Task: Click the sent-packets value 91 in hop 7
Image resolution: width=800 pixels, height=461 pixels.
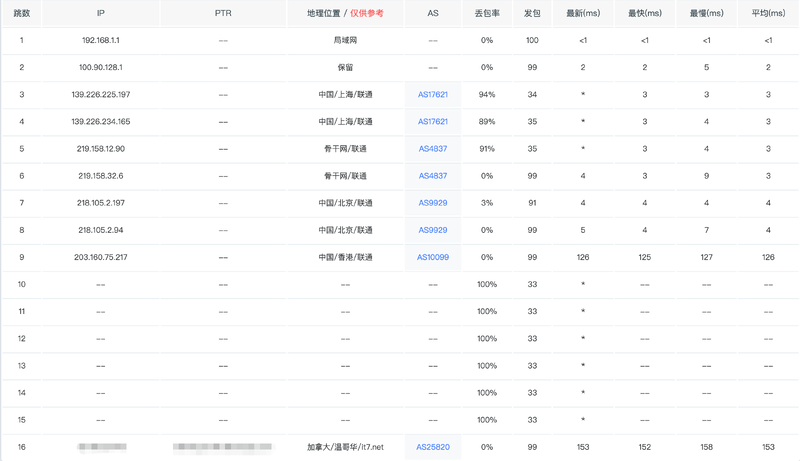Action: (x=532, y=202)
